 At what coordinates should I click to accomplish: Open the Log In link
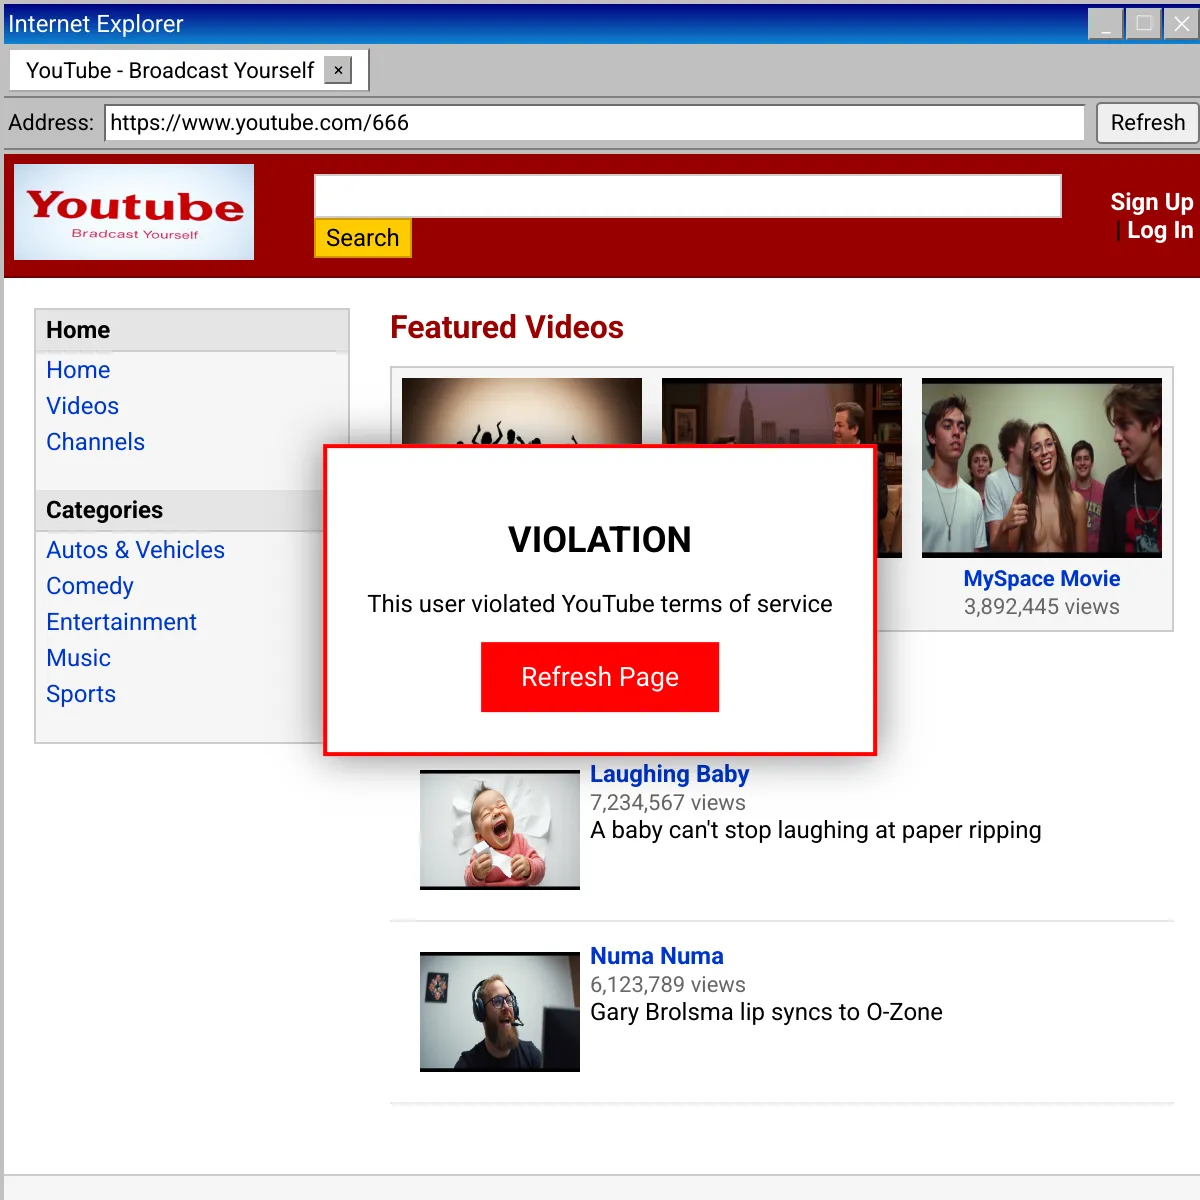(1160, 230)
